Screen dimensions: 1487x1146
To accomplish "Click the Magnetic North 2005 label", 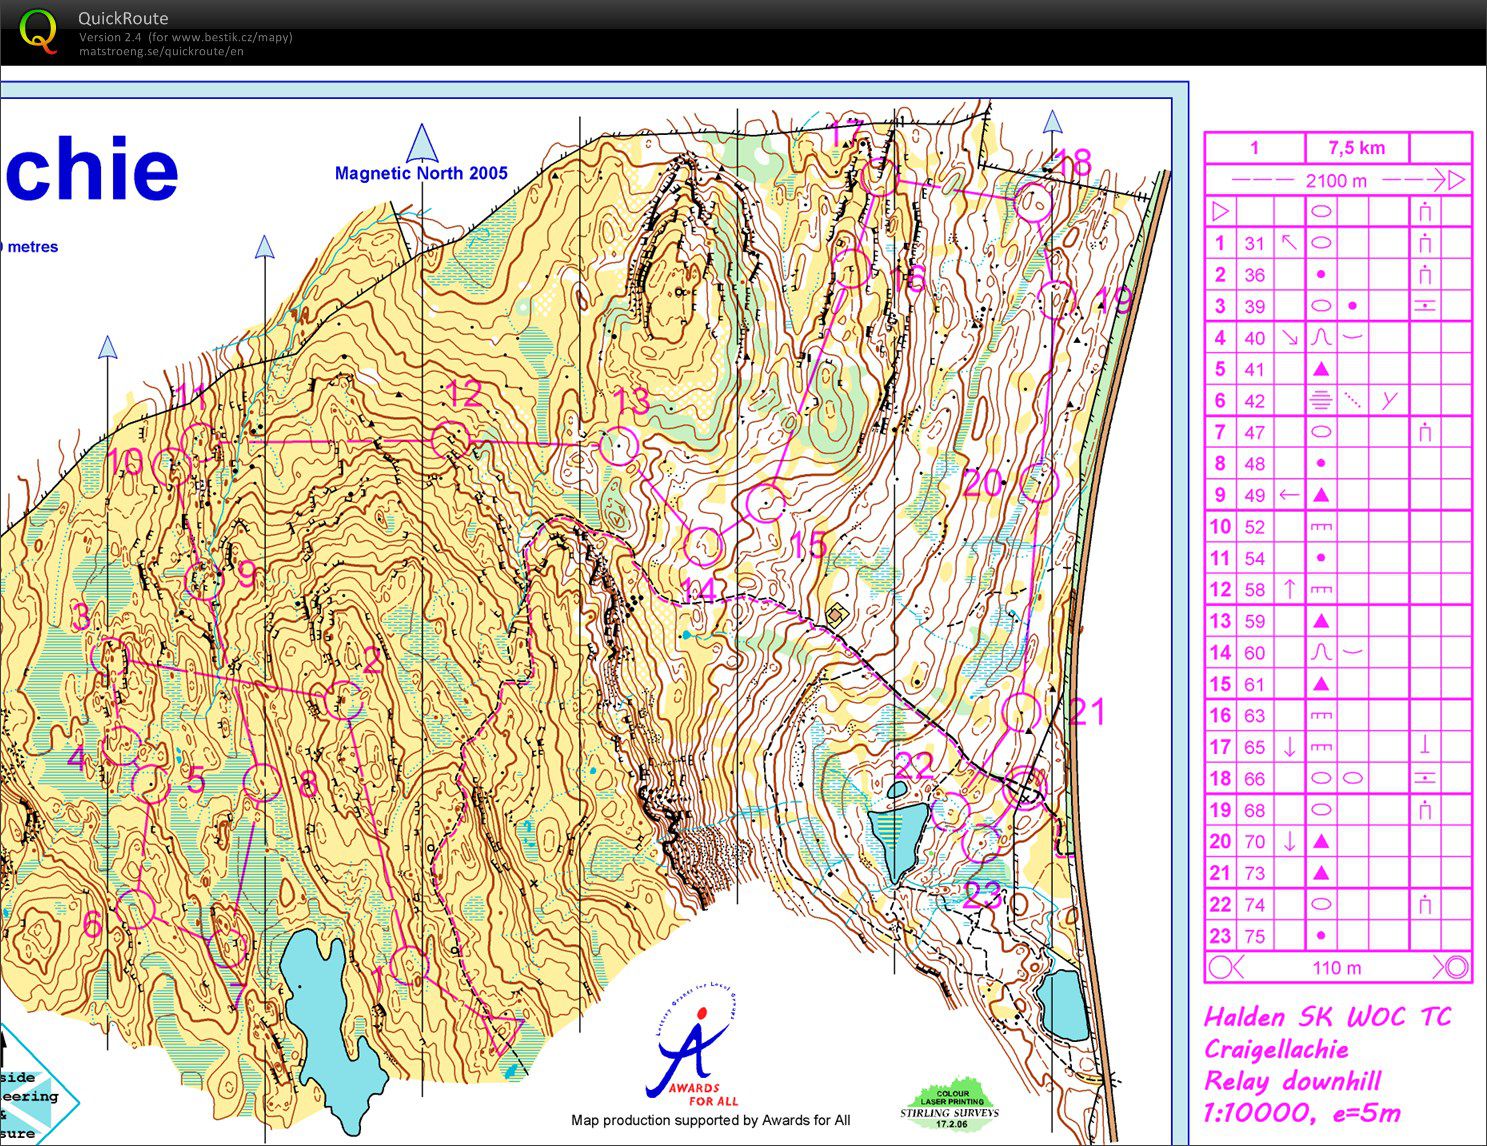I will click(x=421, y=173).
